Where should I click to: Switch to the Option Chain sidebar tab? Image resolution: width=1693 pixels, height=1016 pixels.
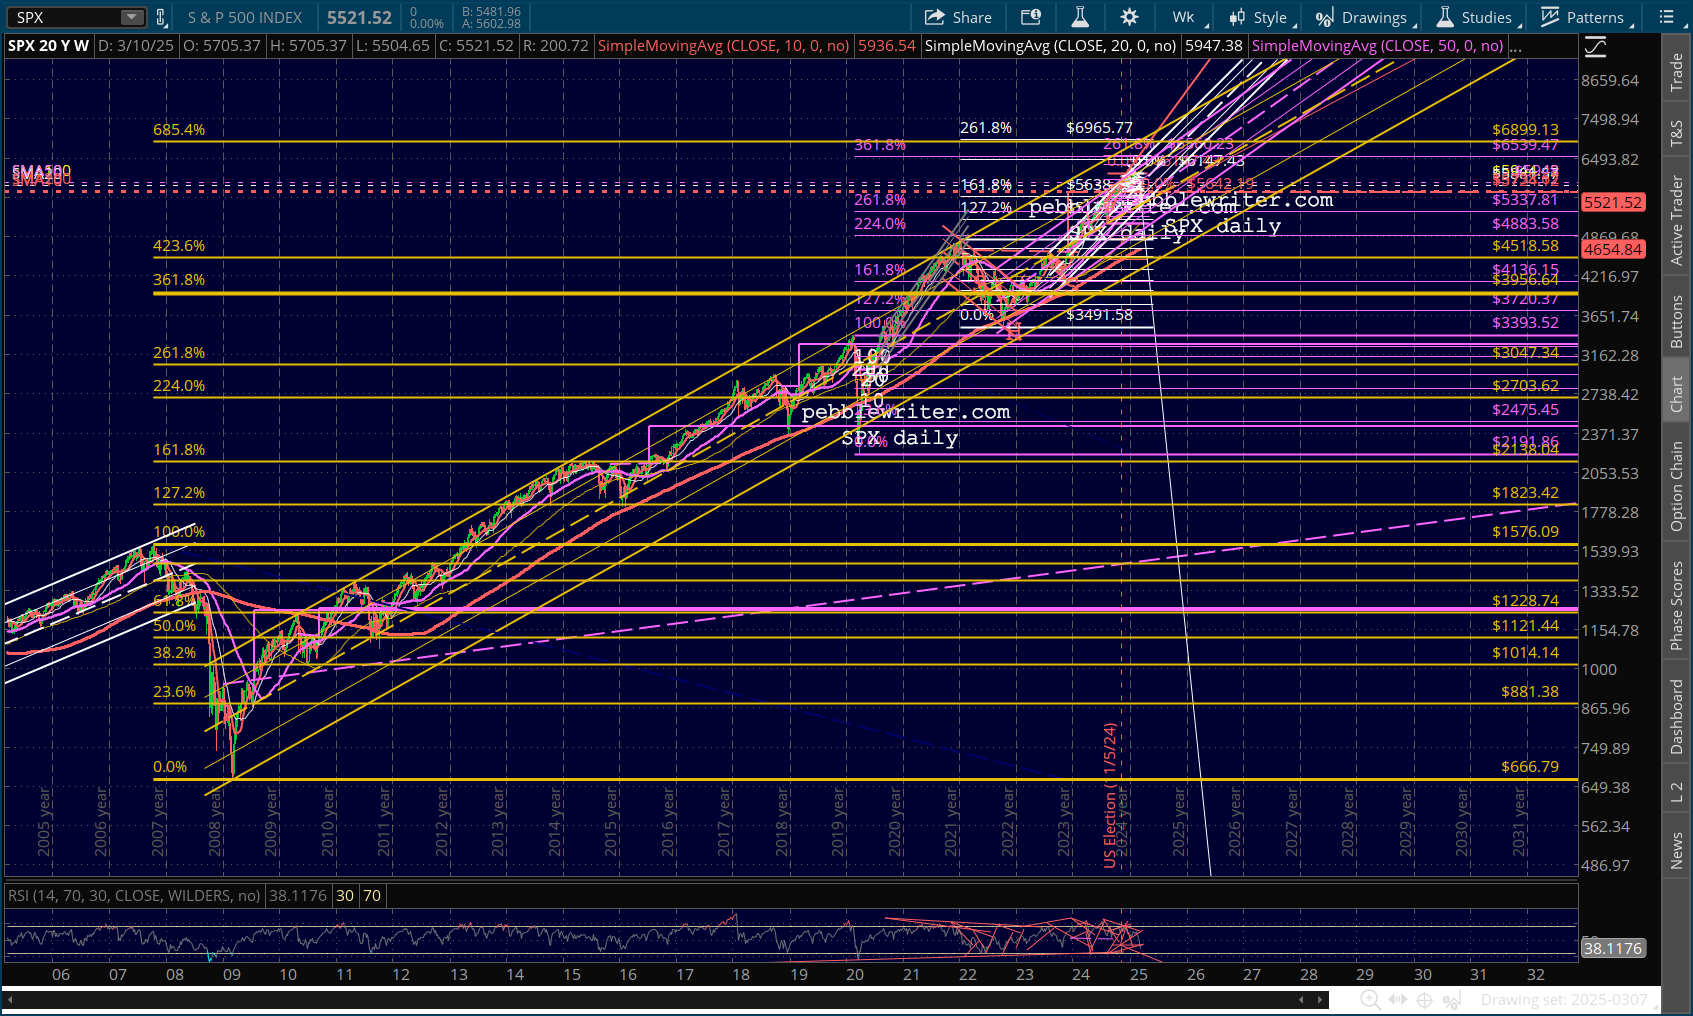click(x=1677, y=486)
